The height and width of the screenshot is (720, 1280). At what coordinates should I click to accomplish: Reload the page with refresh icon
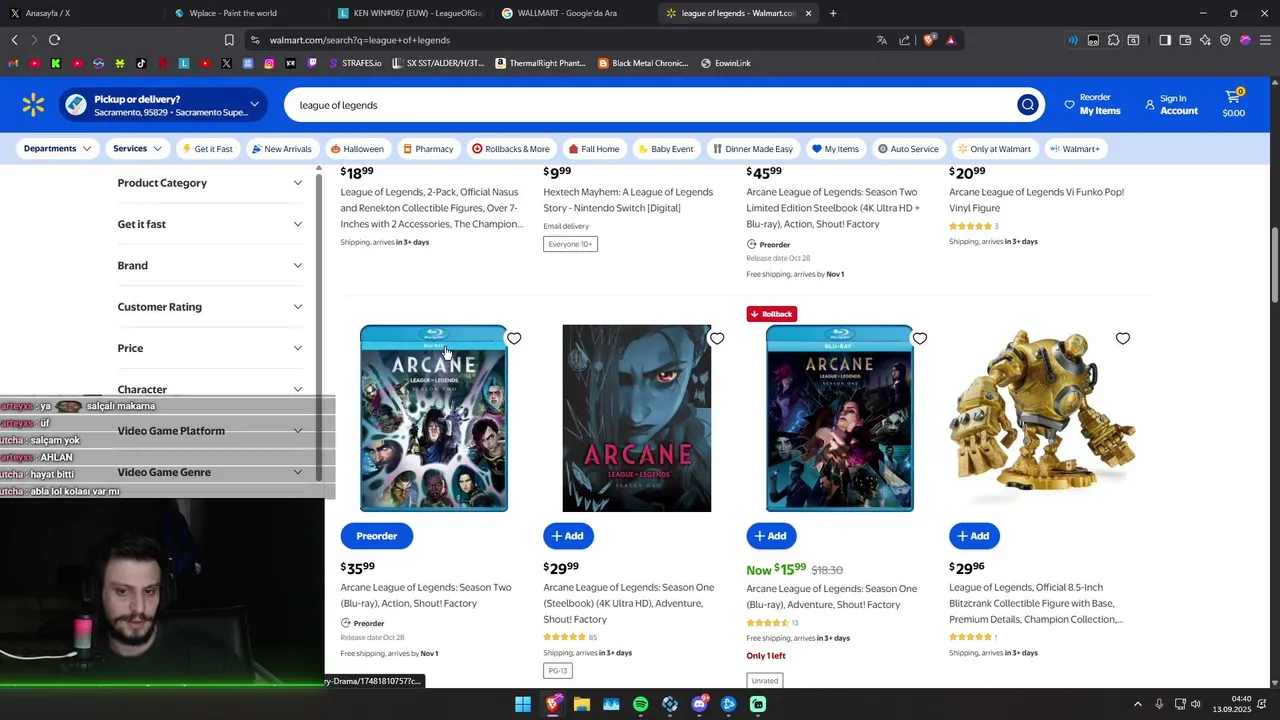click(x=54, y=40)
